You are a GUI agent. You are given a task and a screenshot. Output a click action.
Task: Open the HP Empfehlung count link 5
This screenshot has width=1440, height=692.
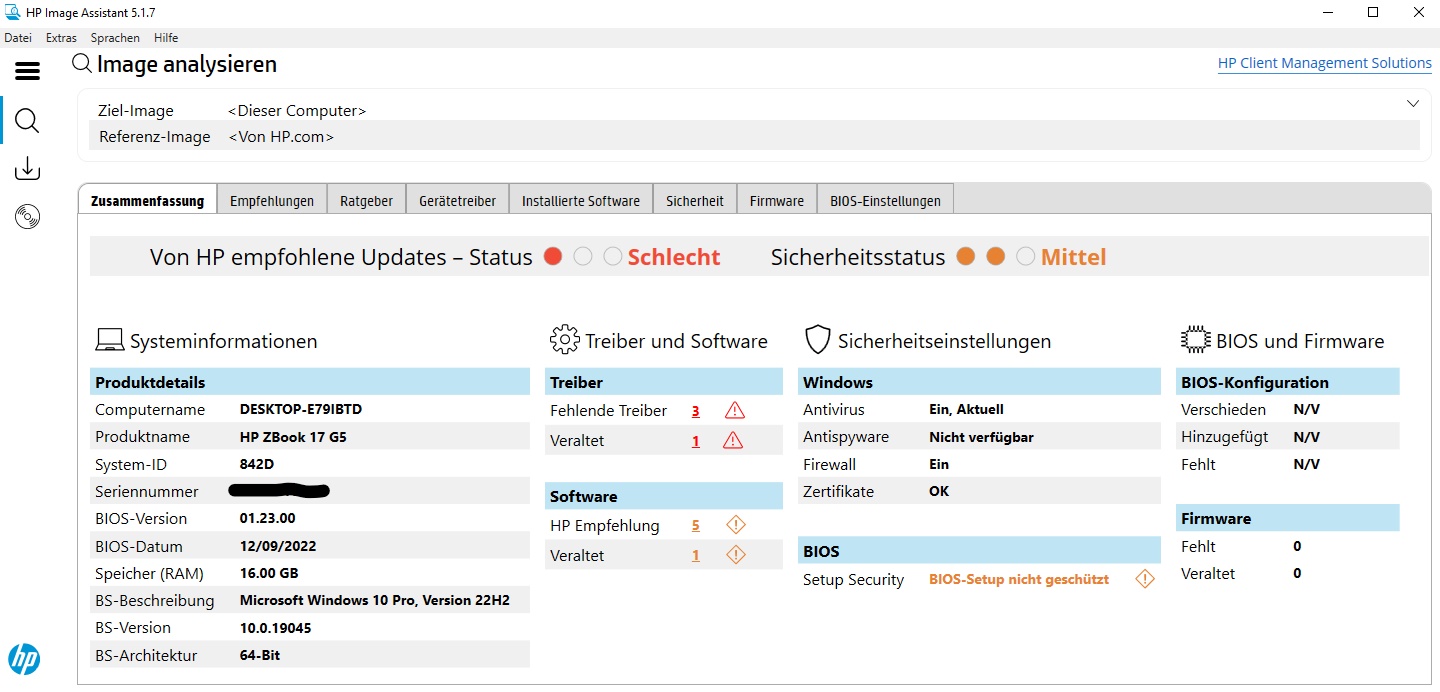pos(696,526)
